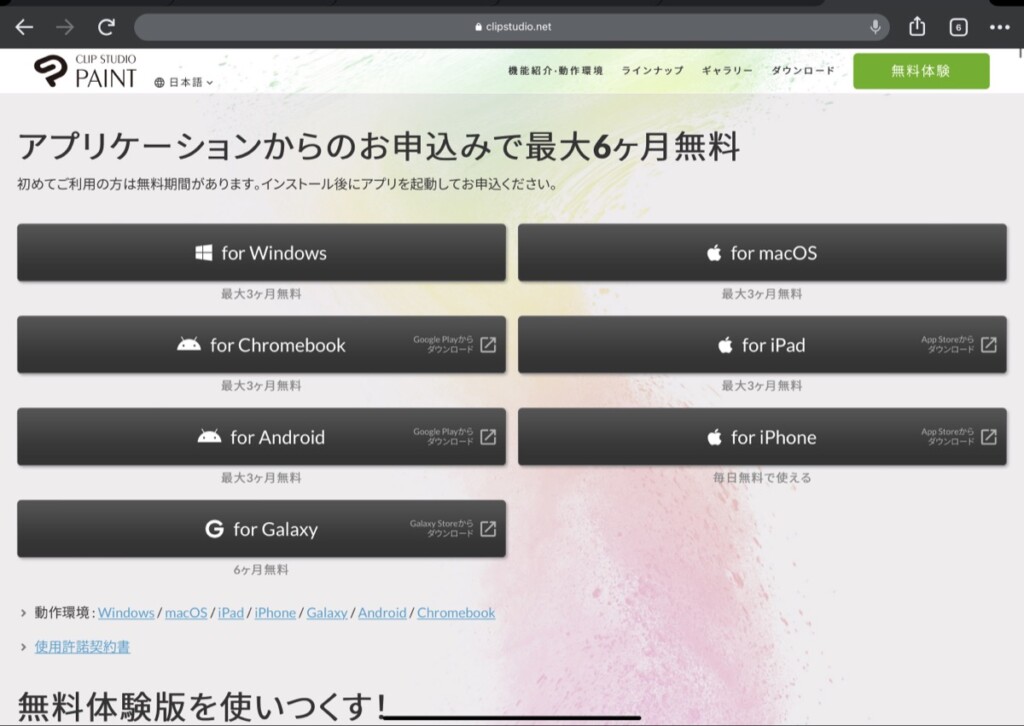Open the Galaxy system requirements link
This screenshot has height=726, width=1024.
pyautogui.click(x=327, y=613)
